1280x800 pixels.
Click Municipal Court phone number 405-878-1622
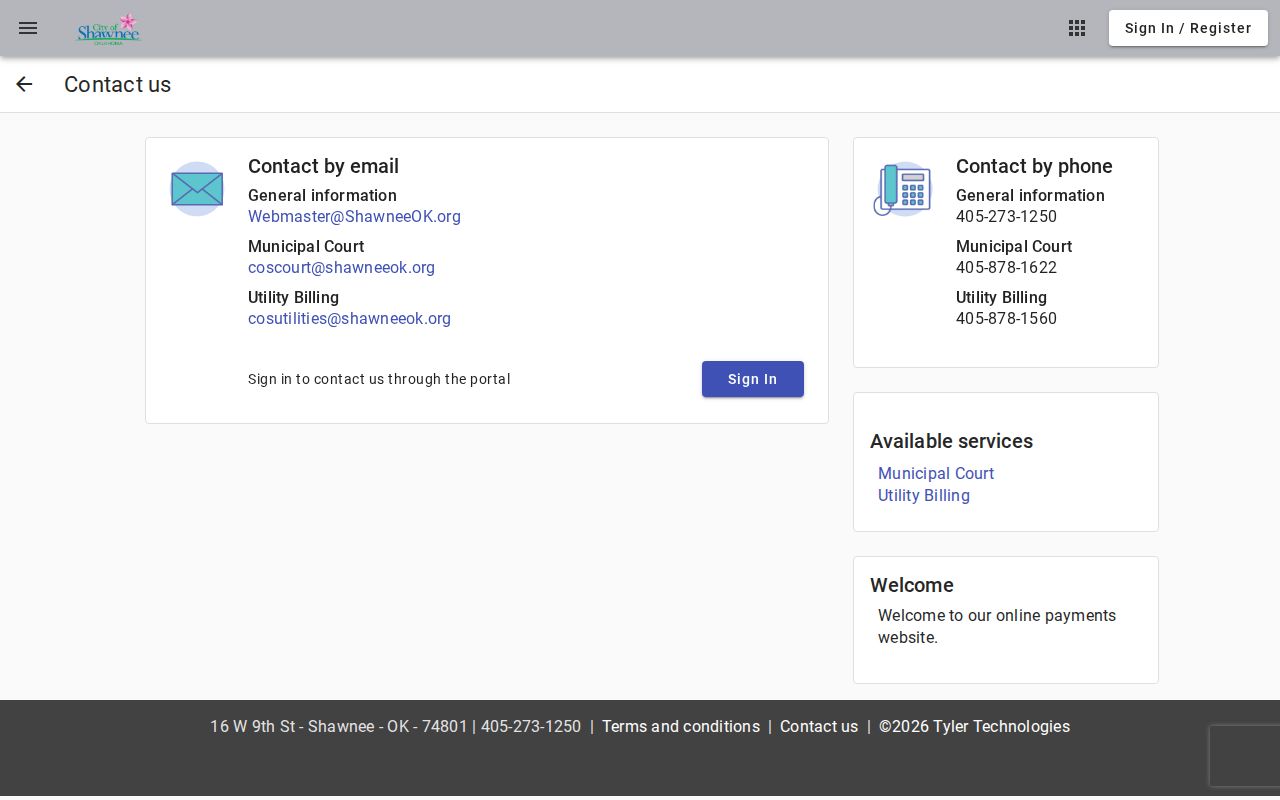1006,268
